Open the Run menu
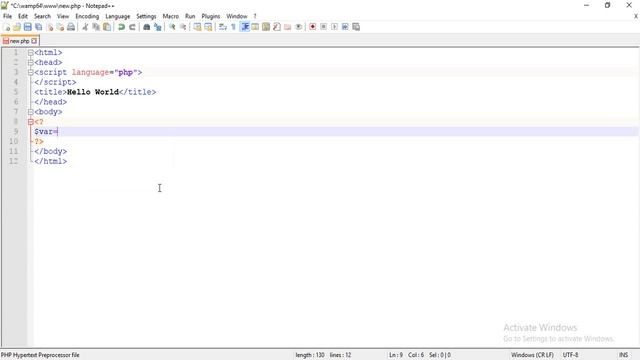This screenshot has width=640, height=360. [190, 16]
